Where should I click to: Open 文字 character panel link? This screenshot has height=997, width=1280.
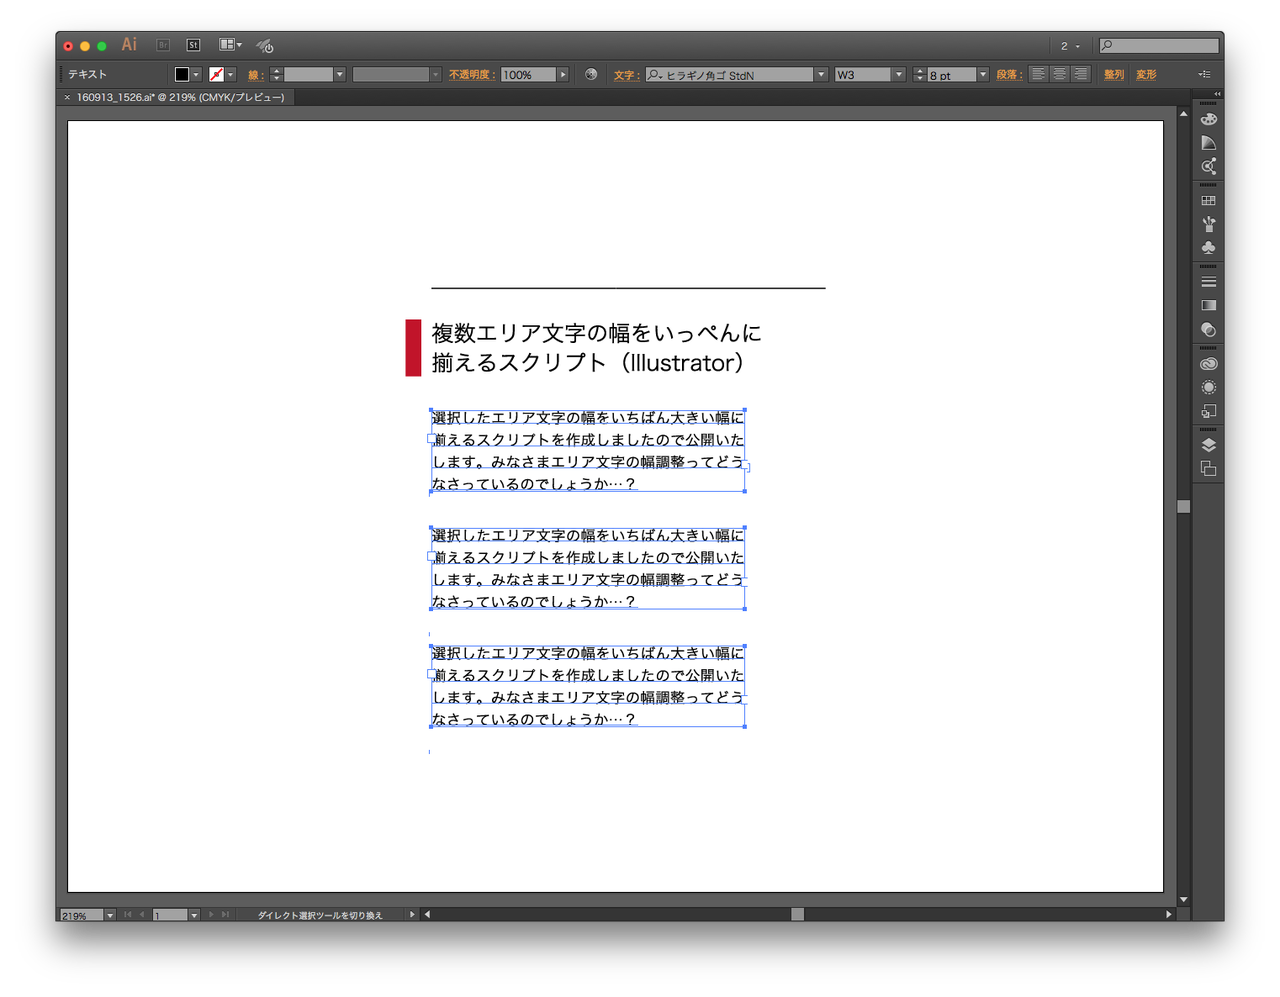626,75
